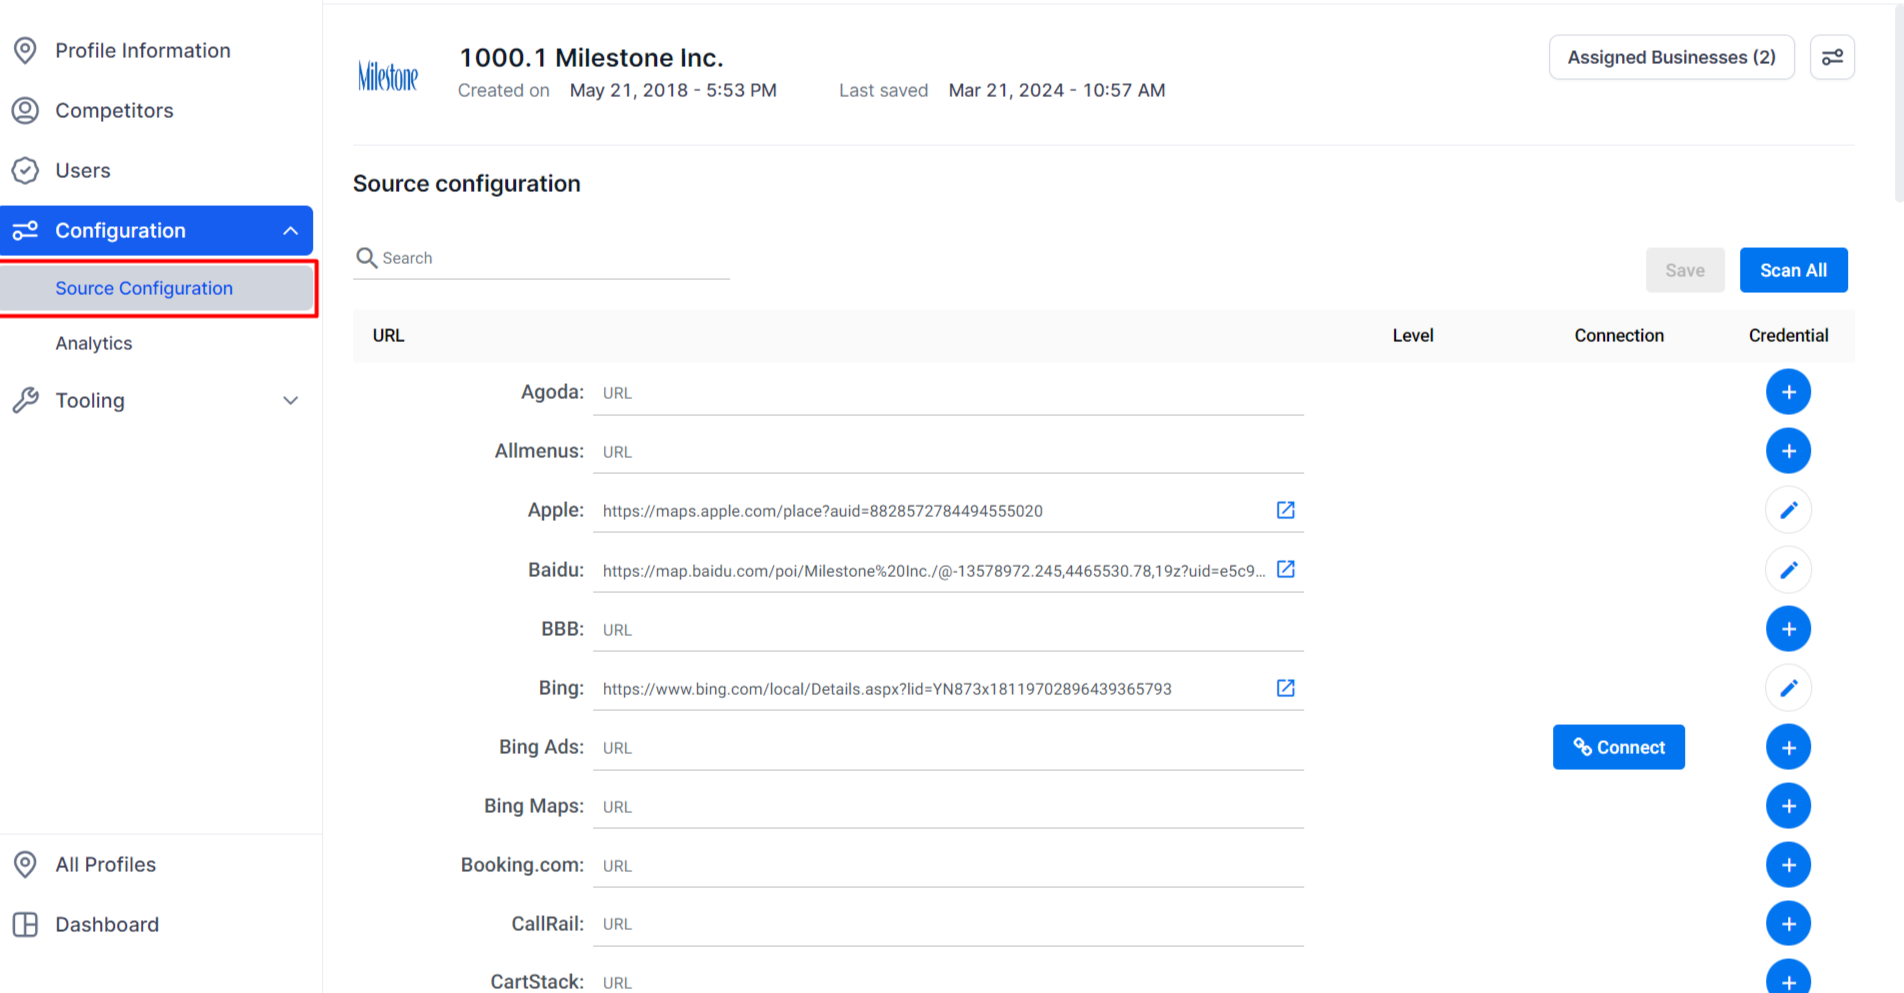
Task: Select Source Configuration submenu item
Action: pyautogui.click(x=158, y=288)
